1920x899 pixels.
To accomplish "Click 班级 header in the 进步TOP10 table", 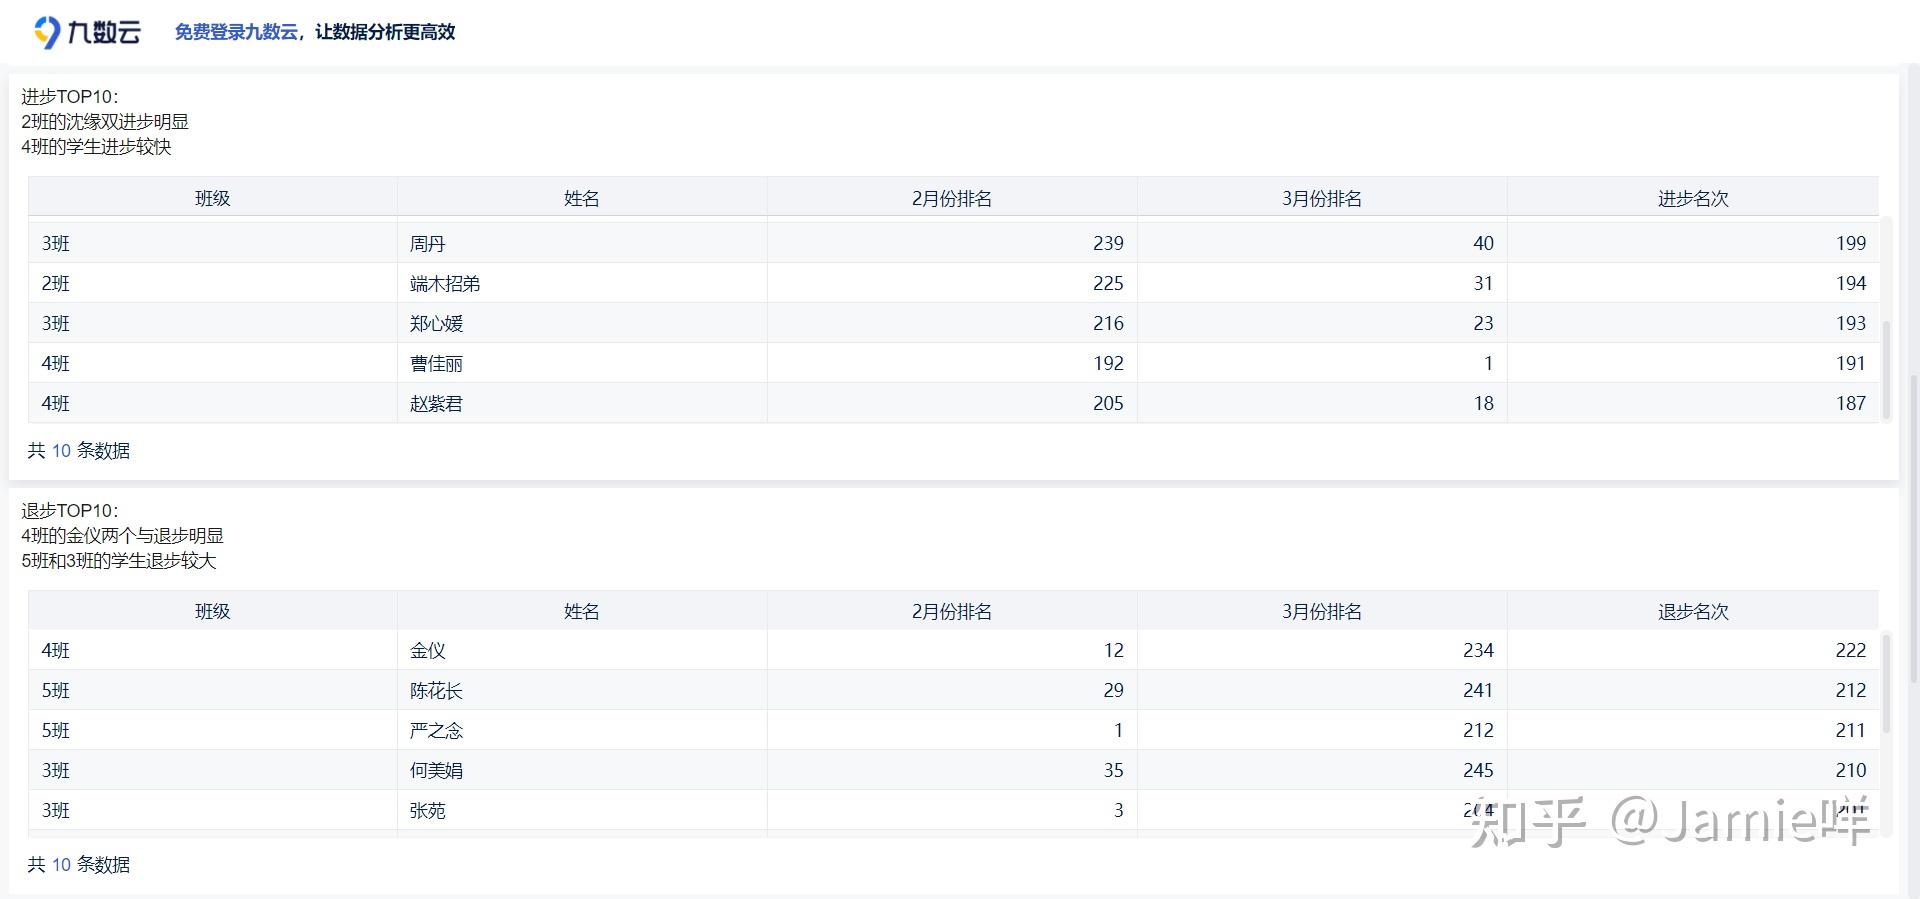I will click(x=212, y=198).
